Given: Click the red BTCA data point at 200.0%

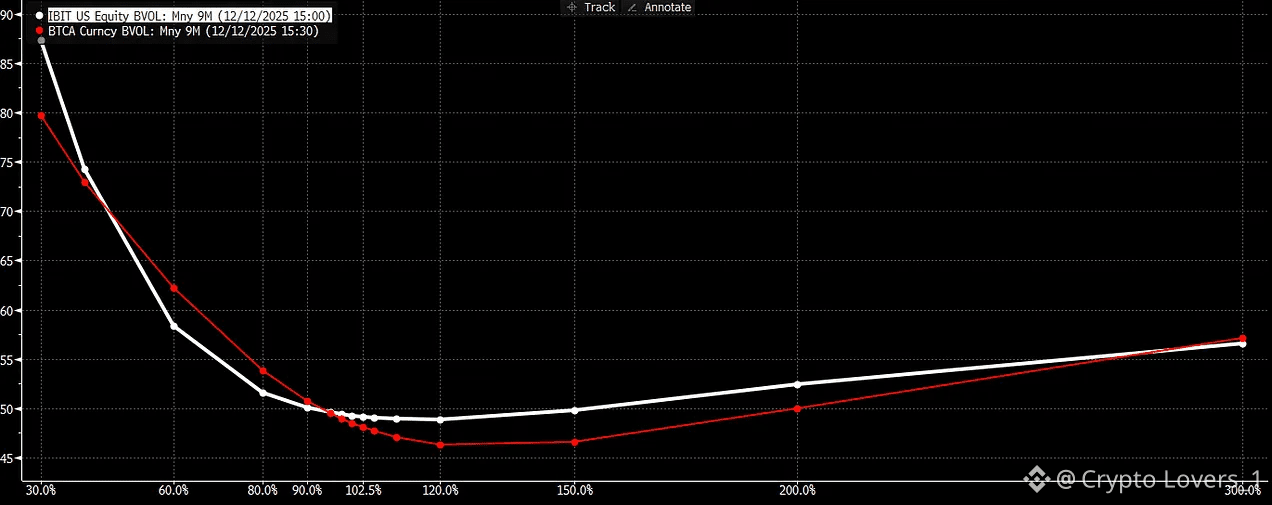Looking at the screenshot, I should coord(797,408).
